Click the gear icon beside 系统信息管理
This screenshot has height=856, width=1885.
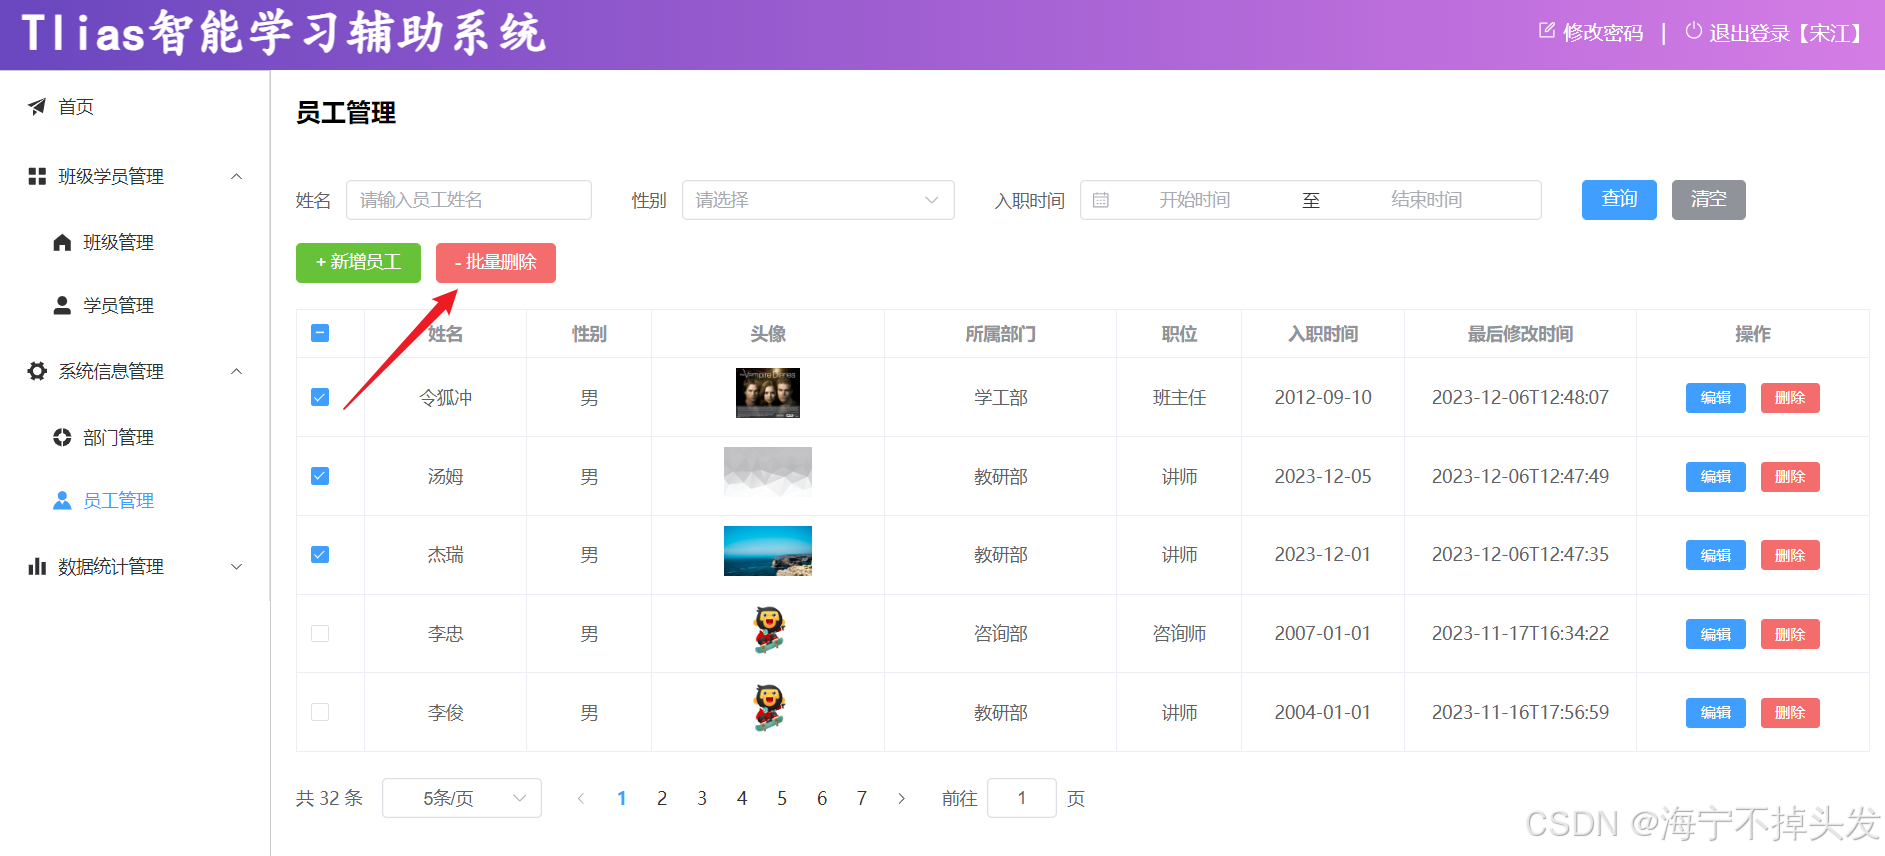(37, 371)
